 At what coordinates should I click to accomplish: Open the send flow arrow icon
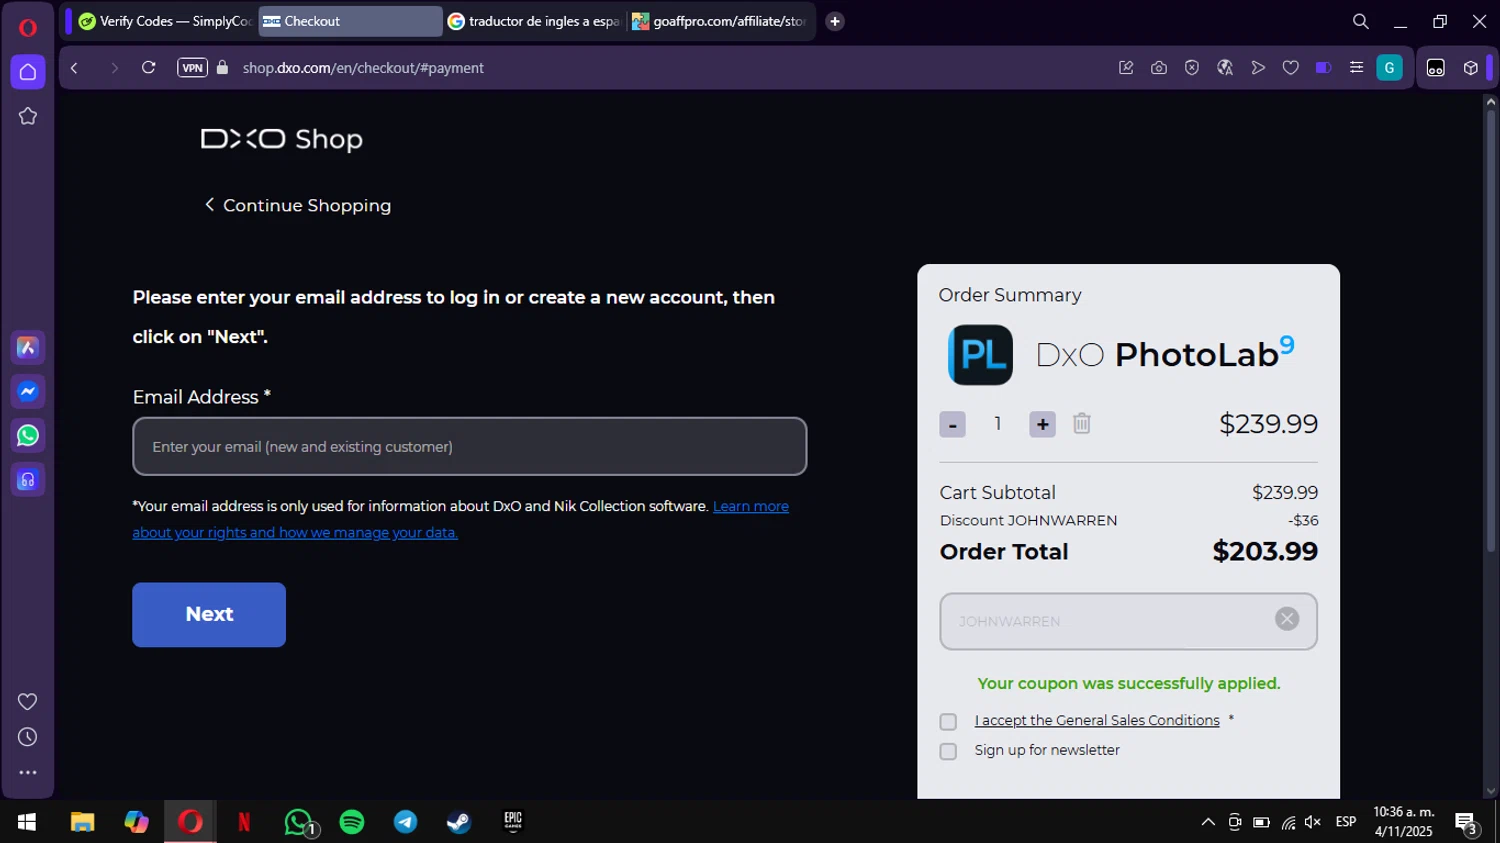pos(1258,68)
